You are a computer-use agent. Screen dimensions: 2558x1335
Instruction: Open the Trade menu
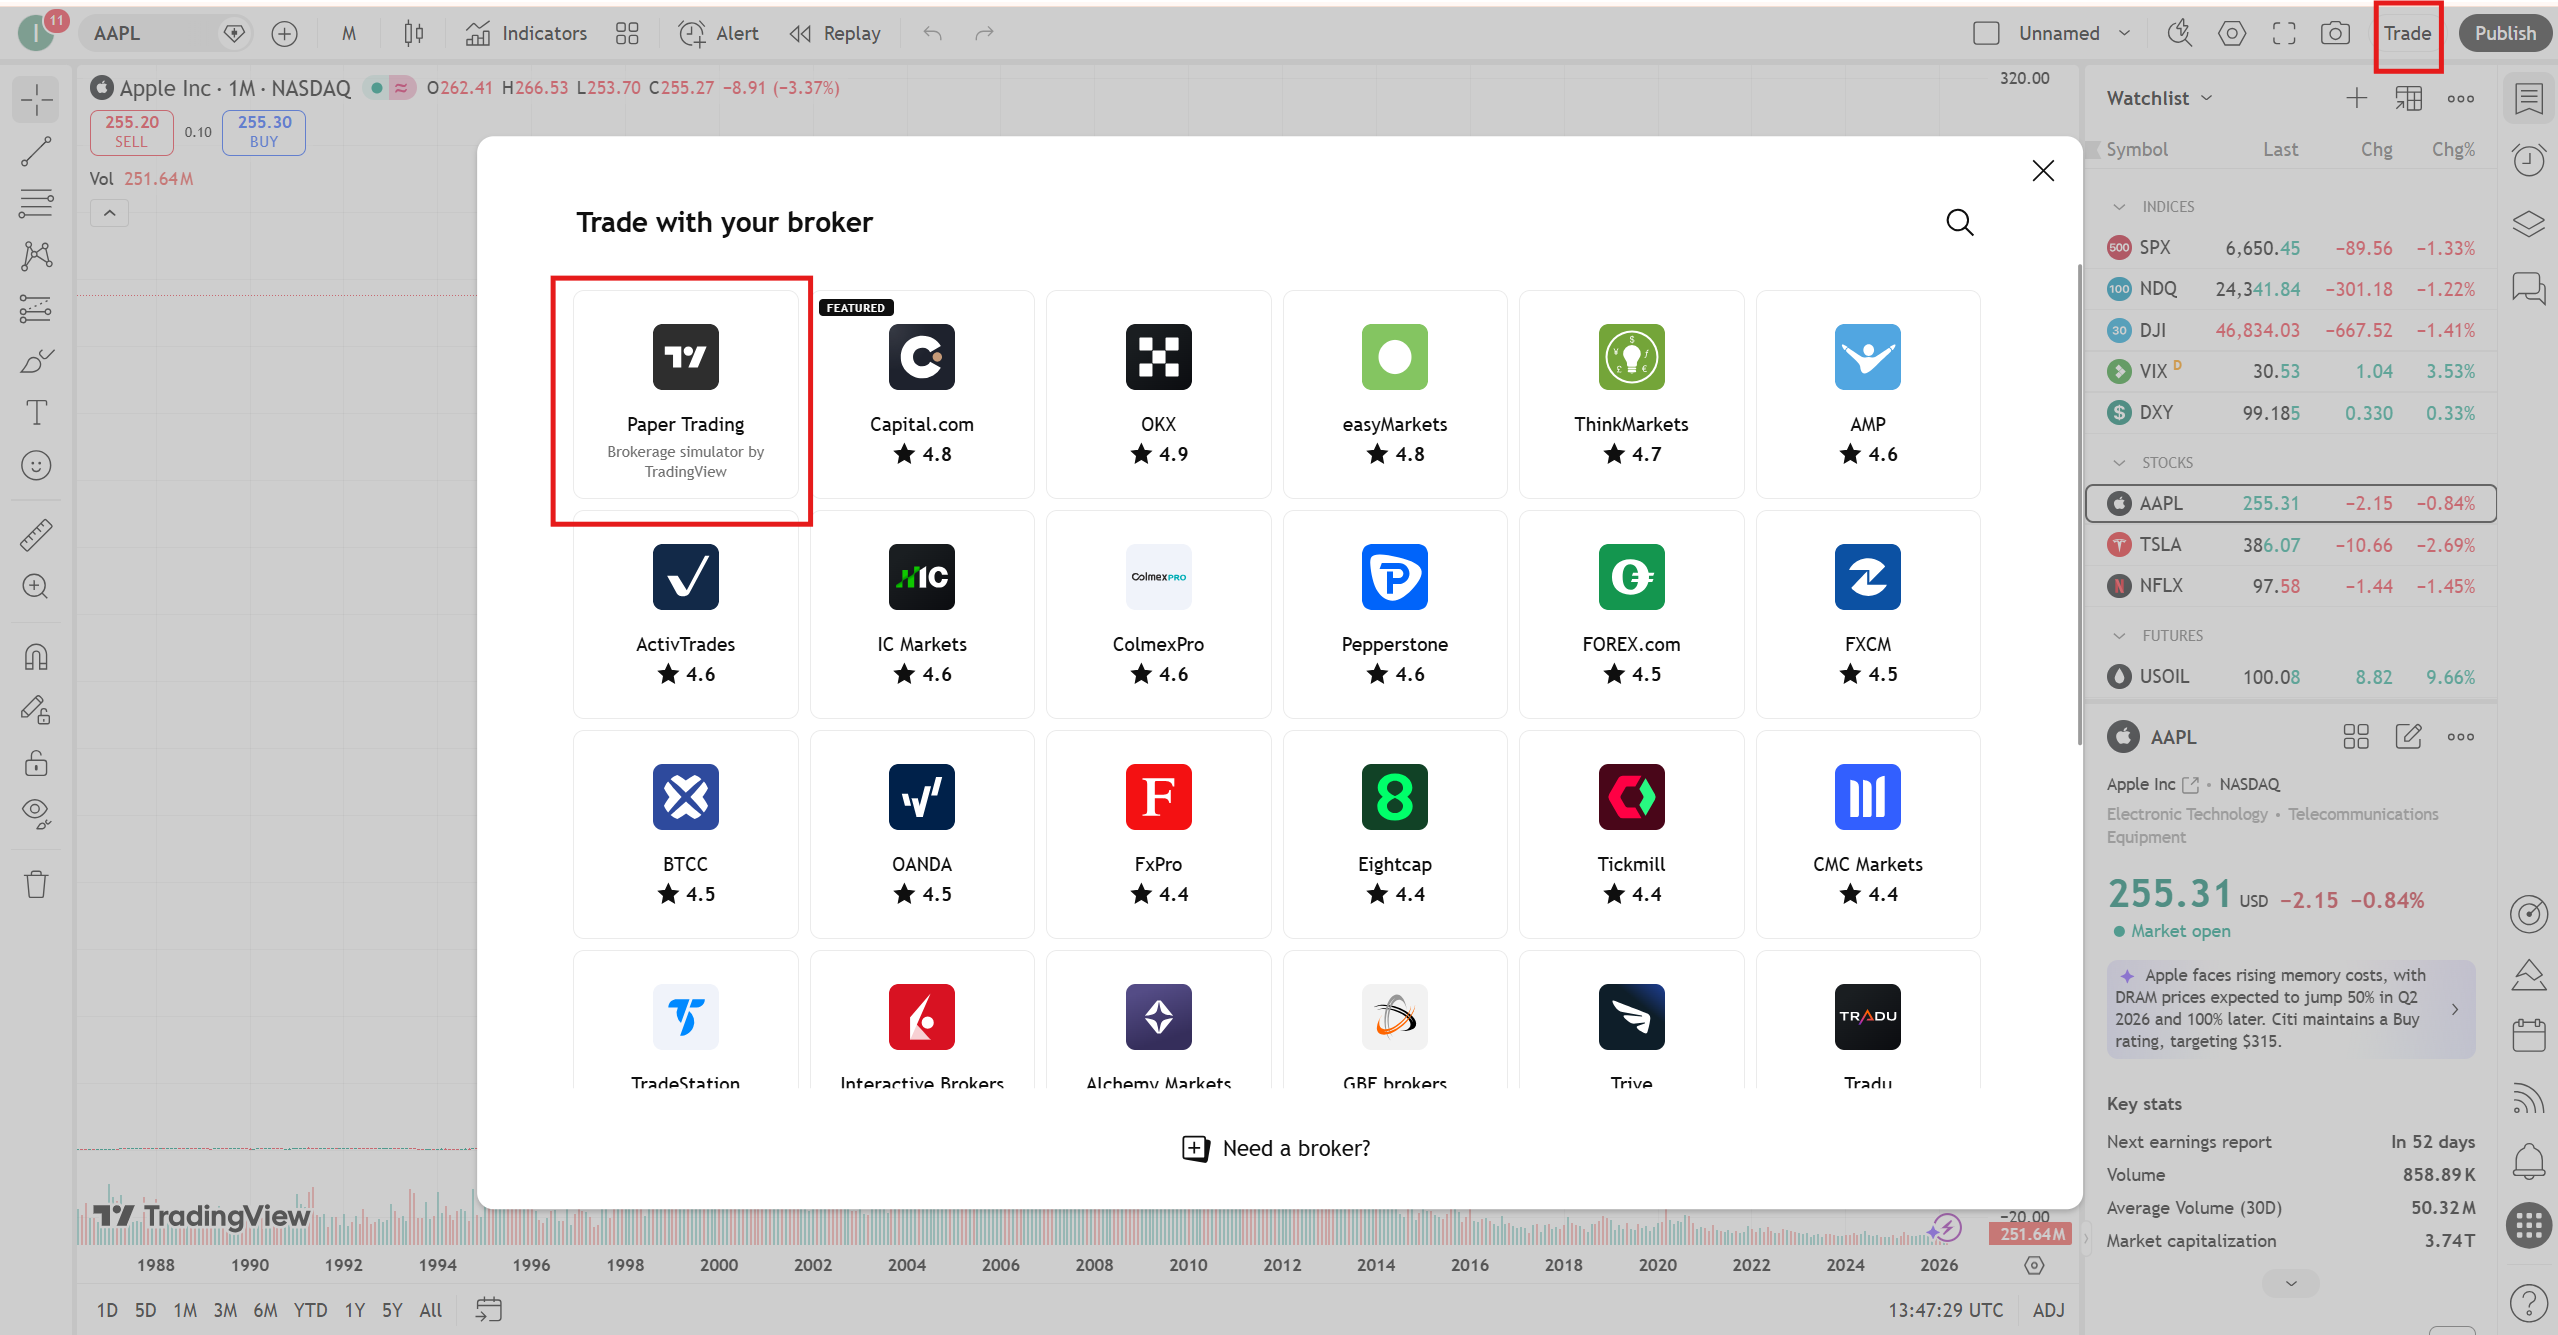pyautogui.click(x=2407, y=32)
